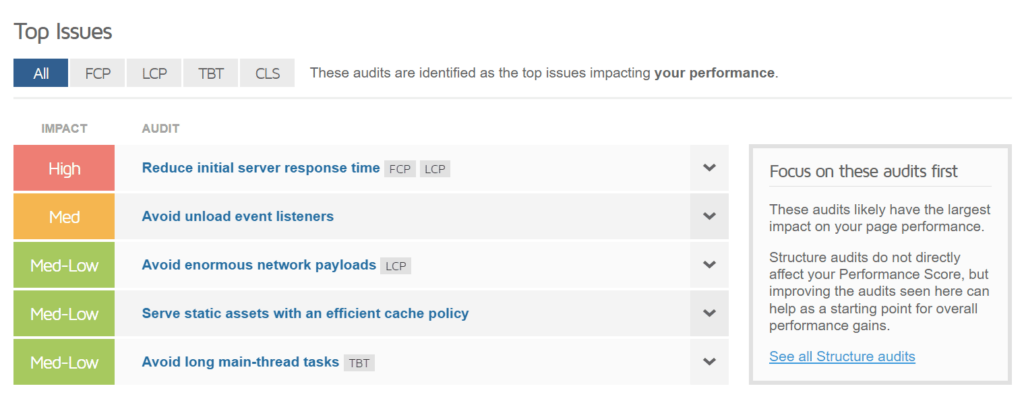Open Serve static assets with efficient cache policy

click(x=305, y=313)
